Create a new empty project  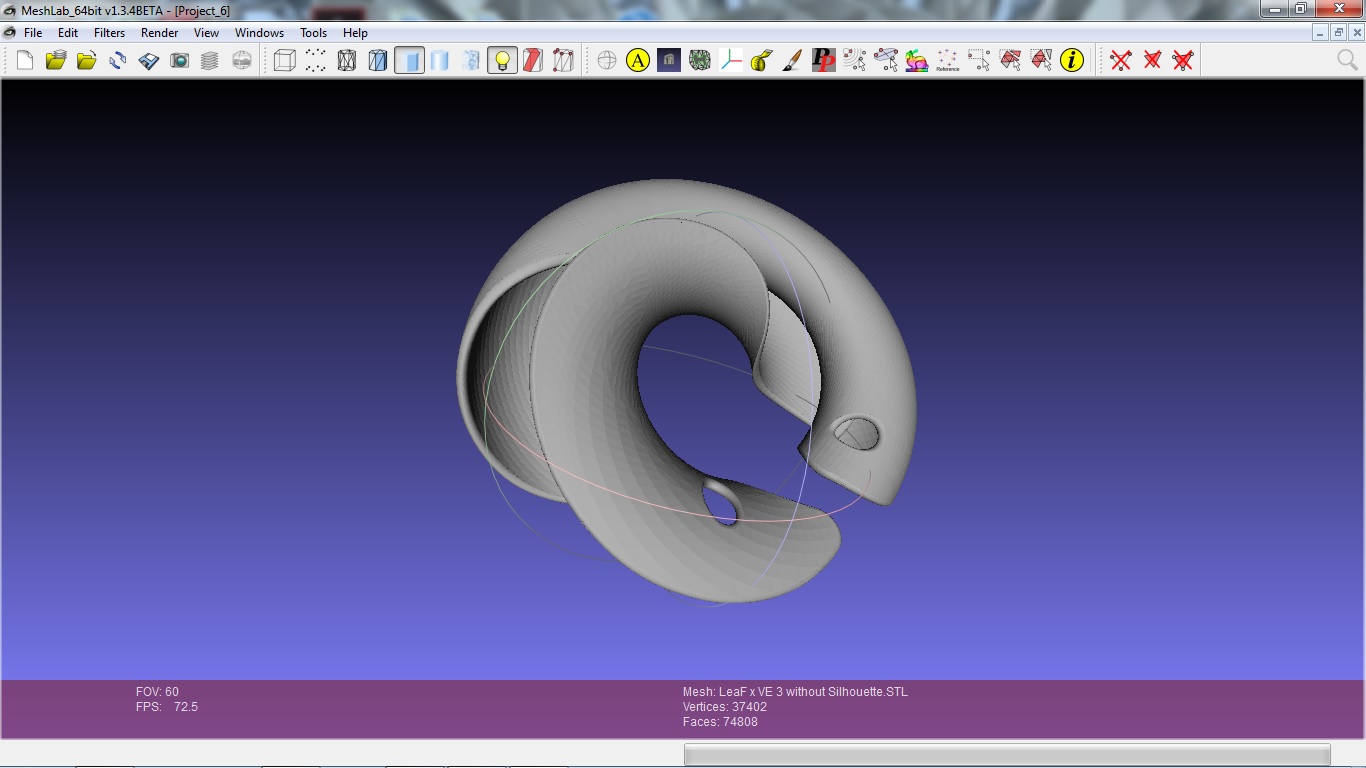25,61
